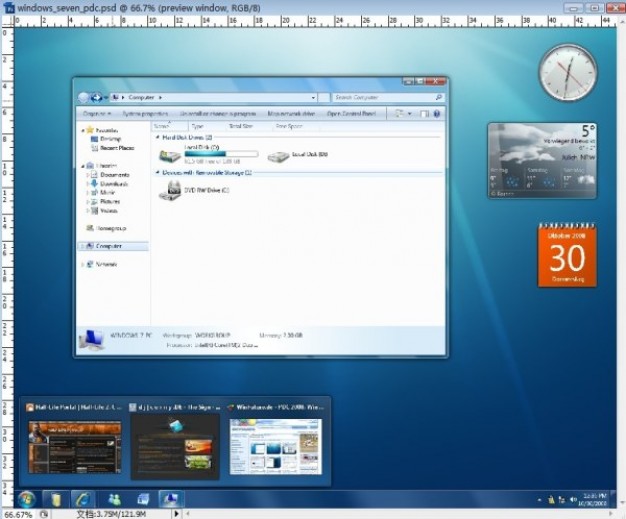Viewport: 626px width, 519px height.
Task: Select Recent Places under Favorites
Action: pos(113,148)
